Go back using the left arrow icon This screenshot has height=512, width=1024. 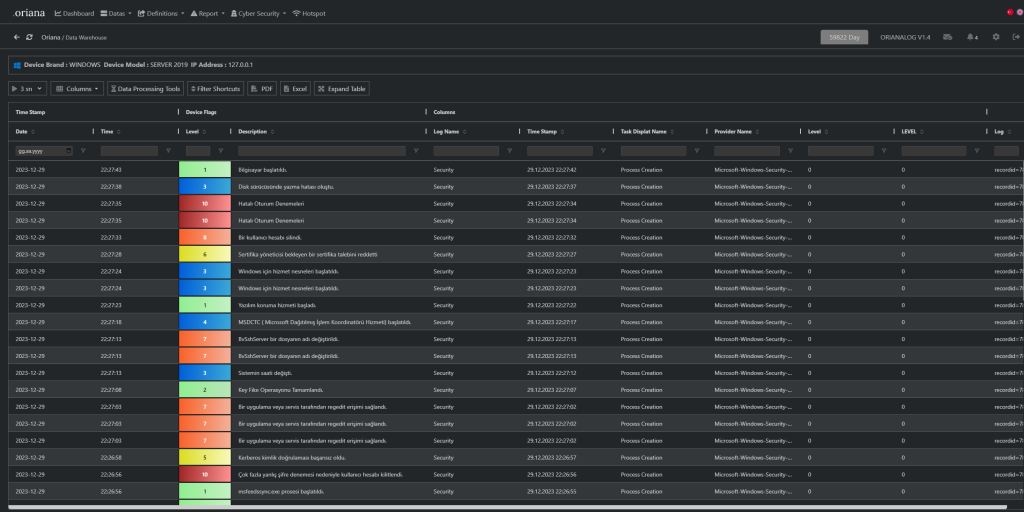point(16,37)
